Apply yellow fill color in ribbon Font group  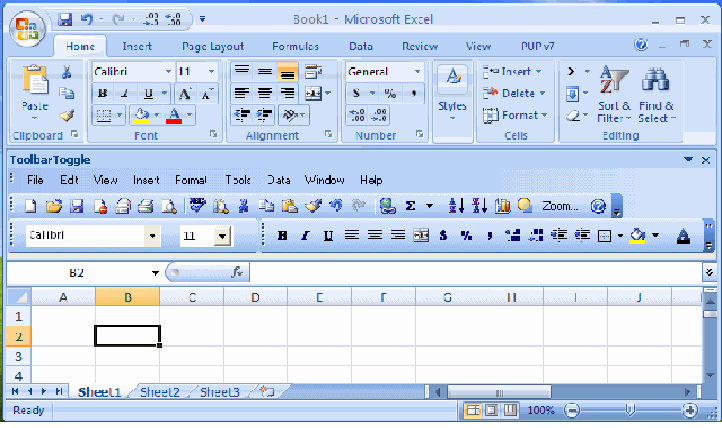tap(141, 115)
